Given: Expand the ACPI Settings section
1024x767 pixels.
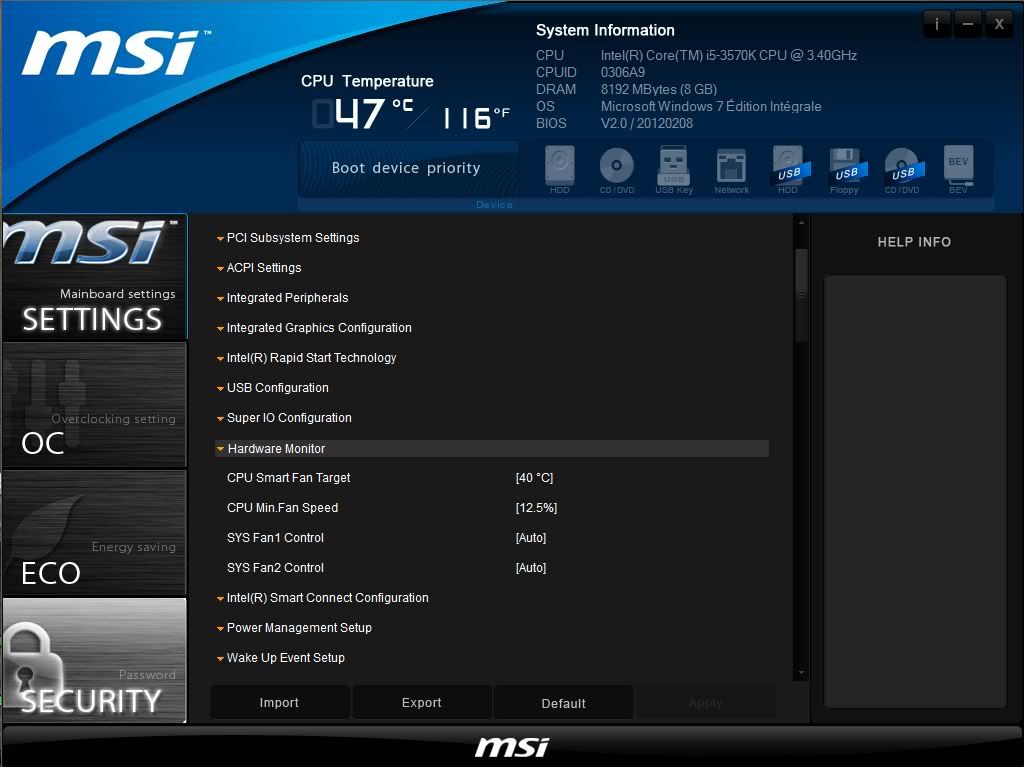Looking at the screenshot, I should point(264,268).
